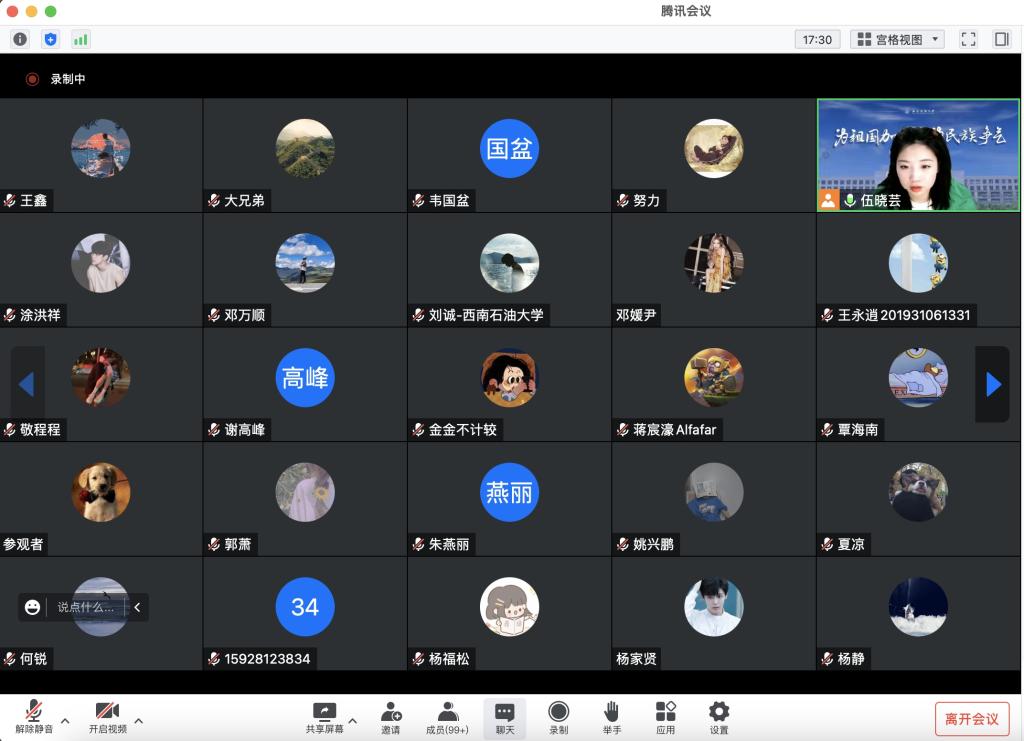
Task: Enter full screen mode
Action: pyautogui.click(x=967, y=39)
